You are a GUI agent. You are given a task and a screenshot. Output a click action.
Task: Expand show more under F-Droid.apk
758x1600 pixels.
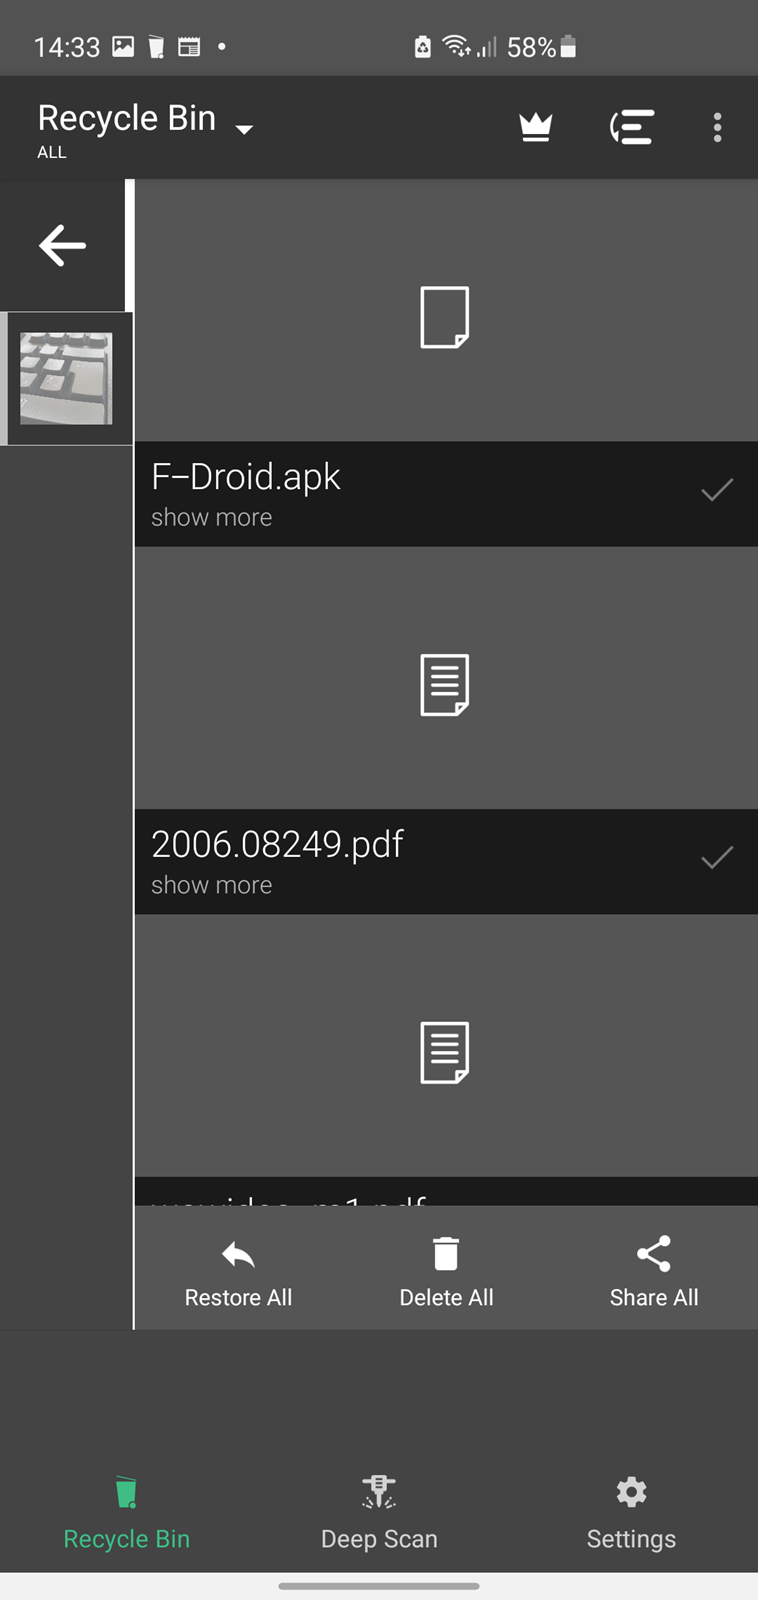(x=211, y=517)
